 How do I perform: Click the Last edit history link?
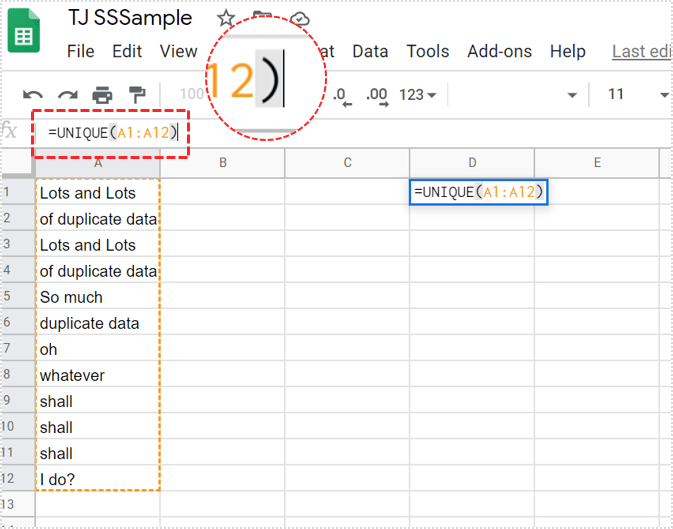641,51
